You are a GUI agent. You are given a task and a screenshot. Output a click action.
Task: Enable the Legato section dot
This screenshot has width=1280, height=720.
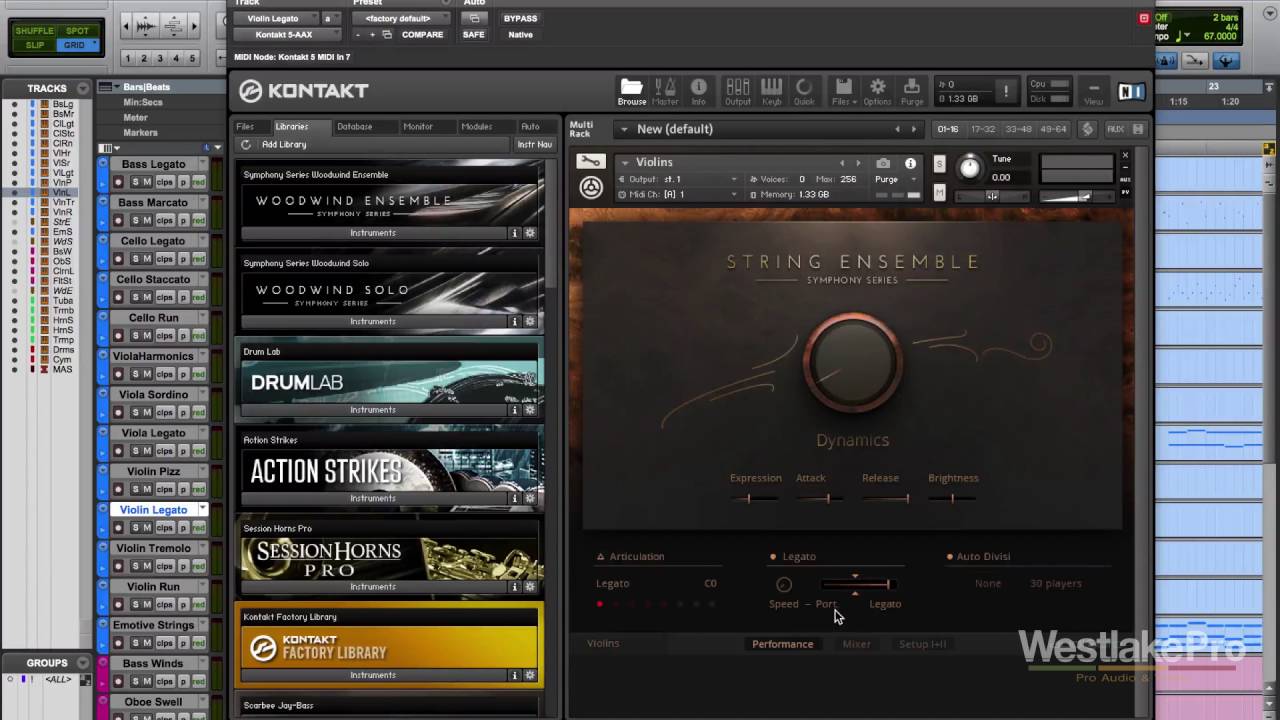tap(773, 557)
